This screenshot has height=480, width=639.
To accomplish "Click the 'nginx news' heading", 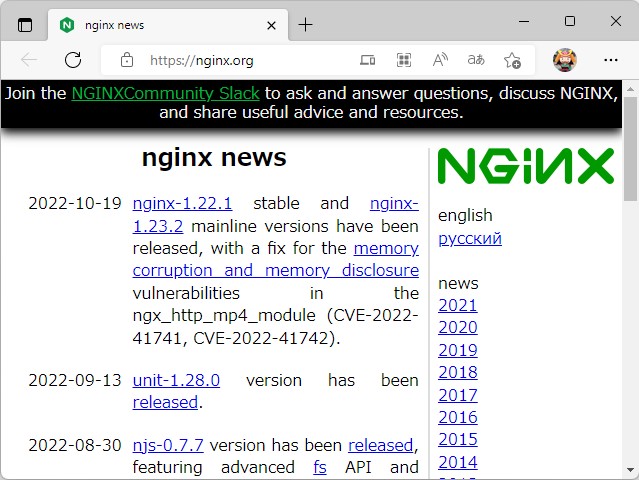I will 214,158.
